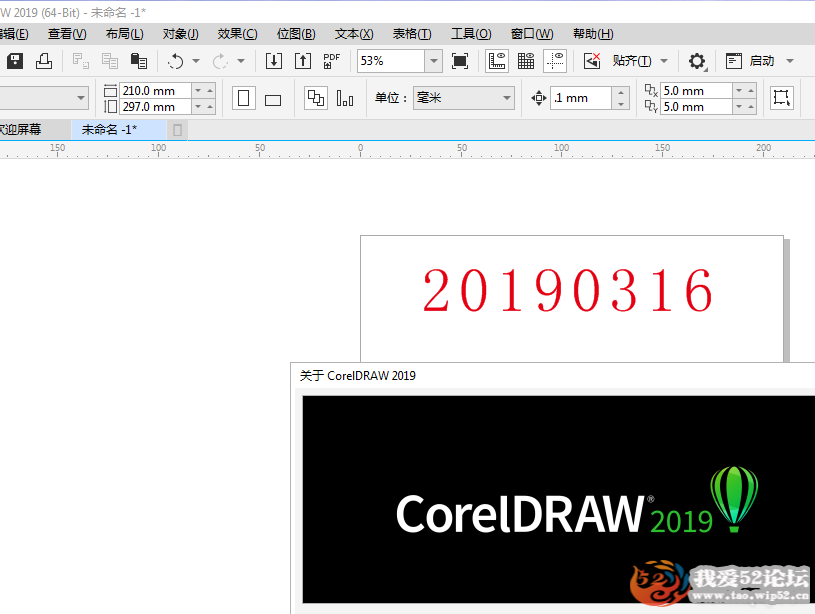Open the page height 297.0 mm dropdown arrow
The width and height of the screenshot is (815, 614).
(198, 107)
